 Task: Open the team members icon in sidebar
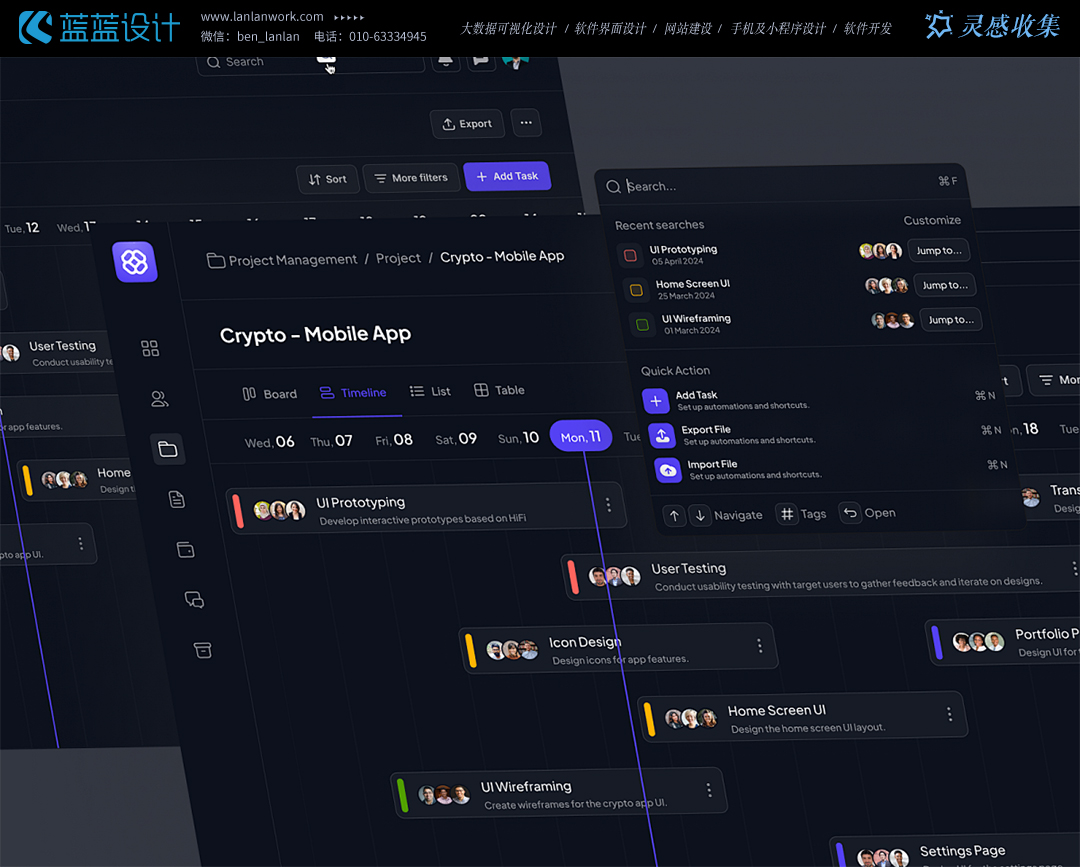point(159,399)
